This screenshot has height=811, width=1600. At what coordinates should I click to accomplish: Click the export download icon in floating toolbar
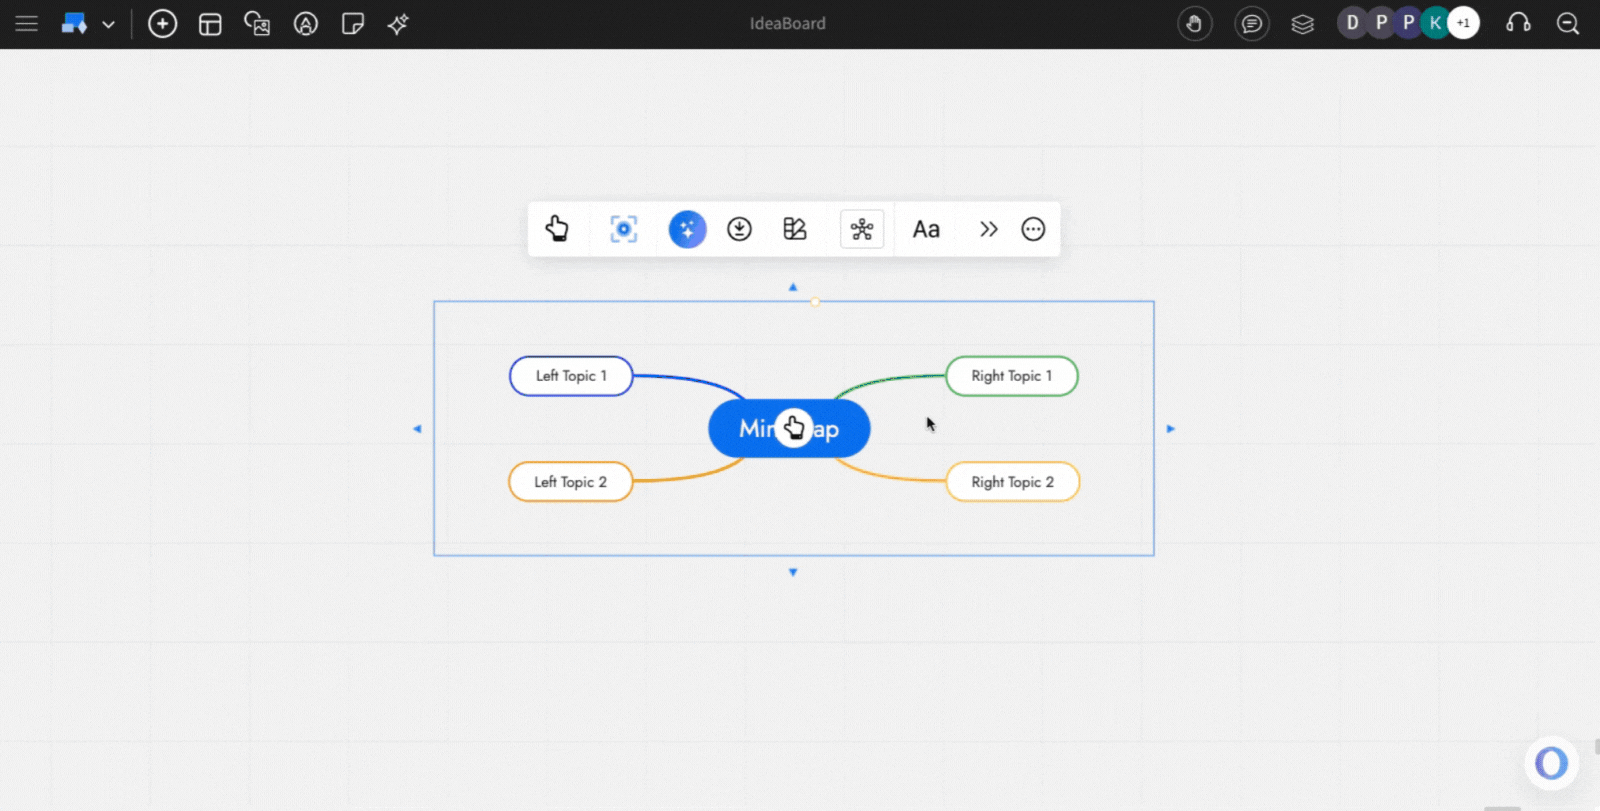tap(739, 229)
